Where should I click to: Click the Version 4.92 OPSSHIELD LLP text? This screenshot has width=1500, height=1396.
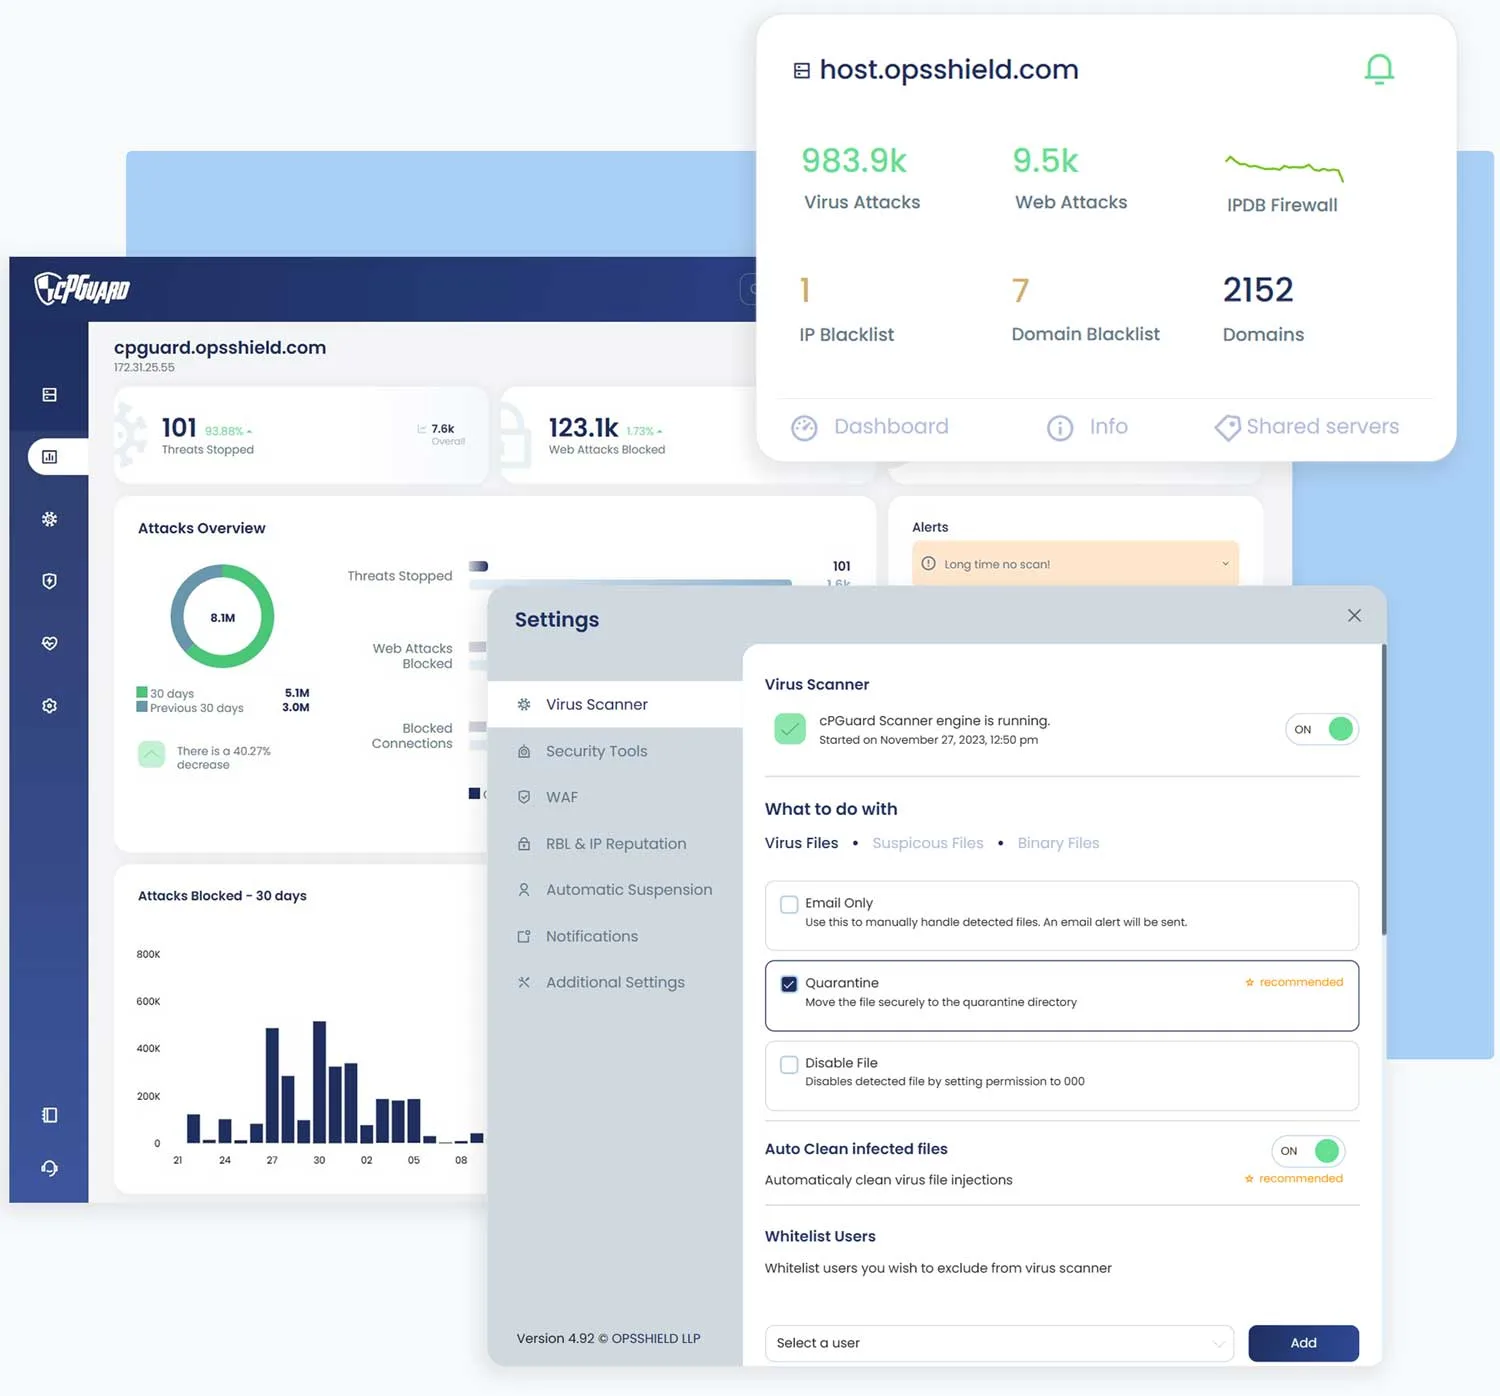coord(608,1339)
